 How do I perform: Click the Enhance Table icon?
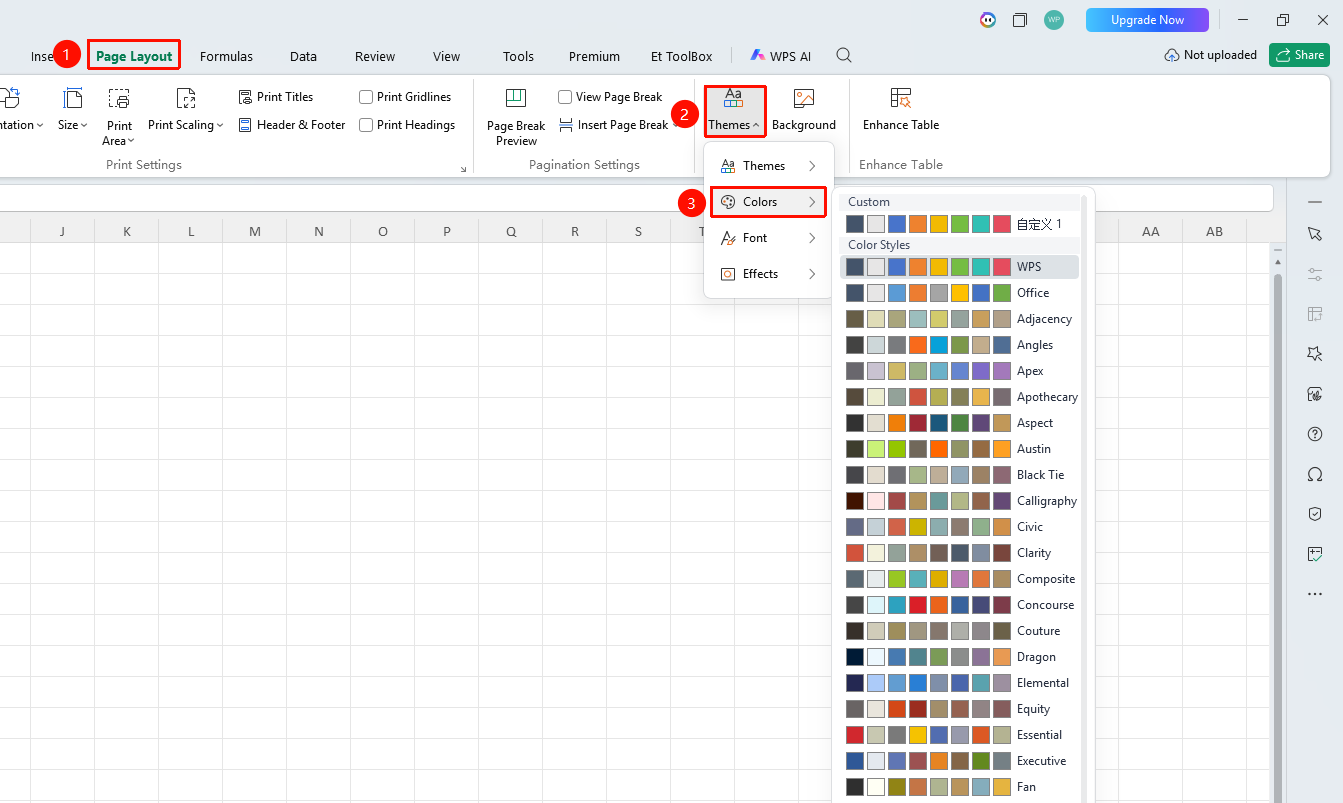pos(901,98)
